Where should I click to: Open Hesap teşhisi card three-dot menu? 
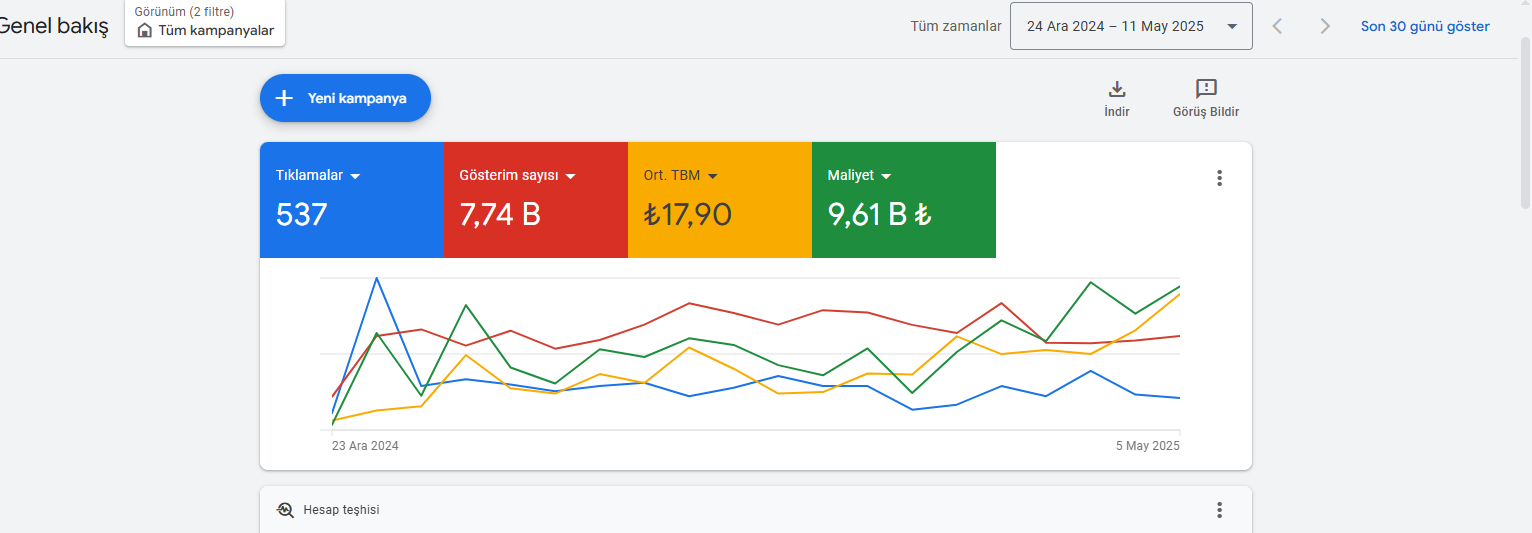pyautogui.click(x=1219, y=510)
